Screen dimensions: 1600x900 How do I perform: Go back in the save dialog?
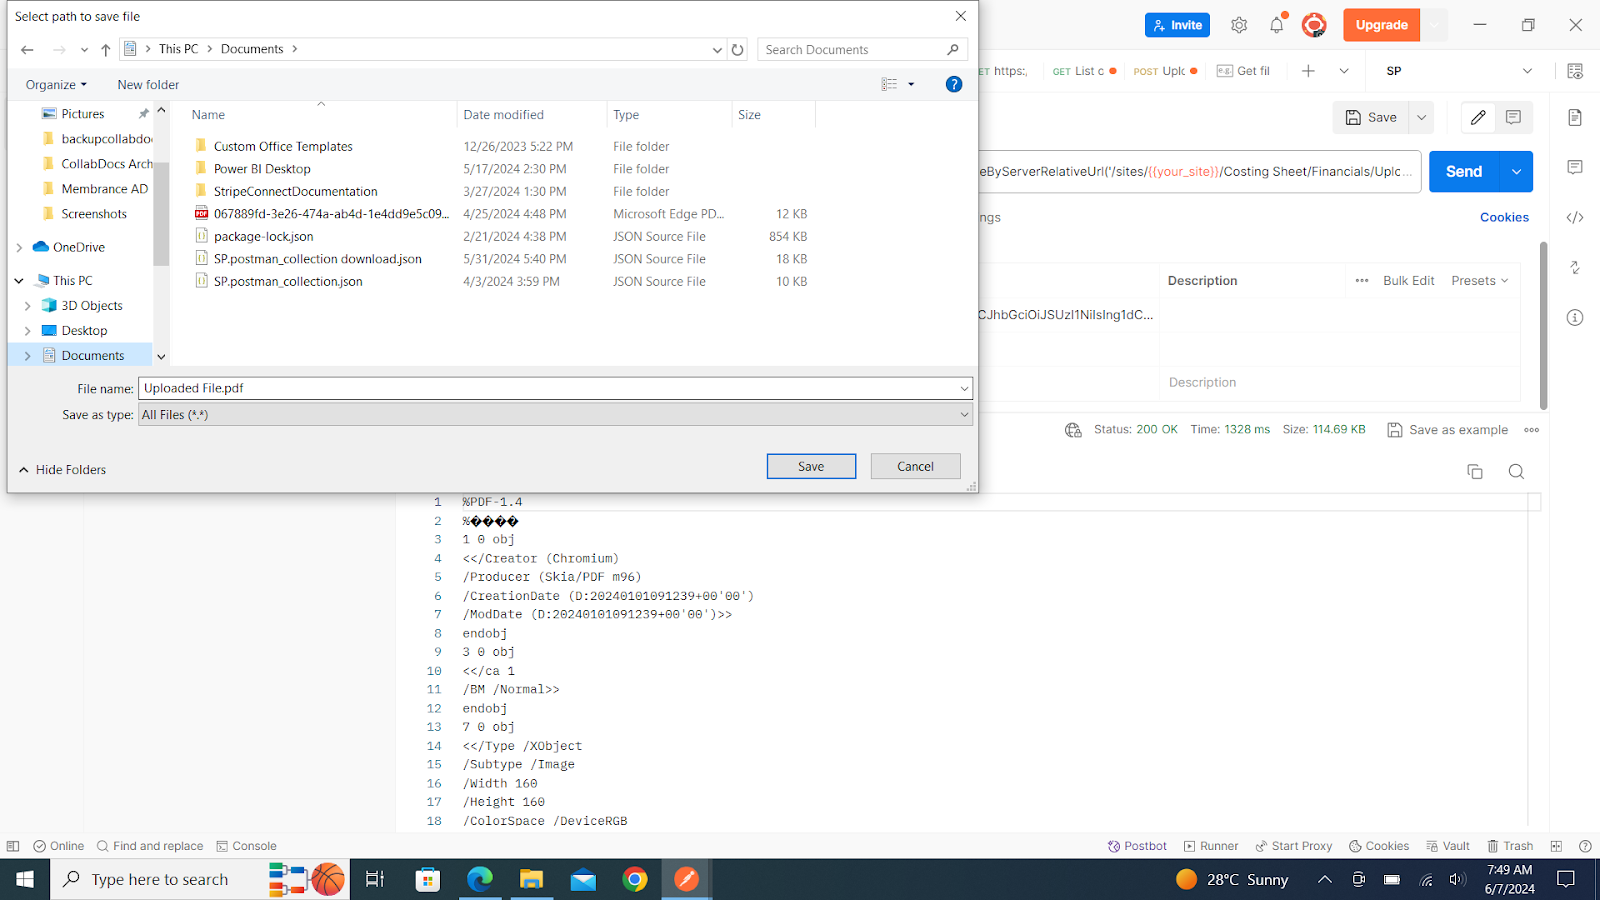27,49
